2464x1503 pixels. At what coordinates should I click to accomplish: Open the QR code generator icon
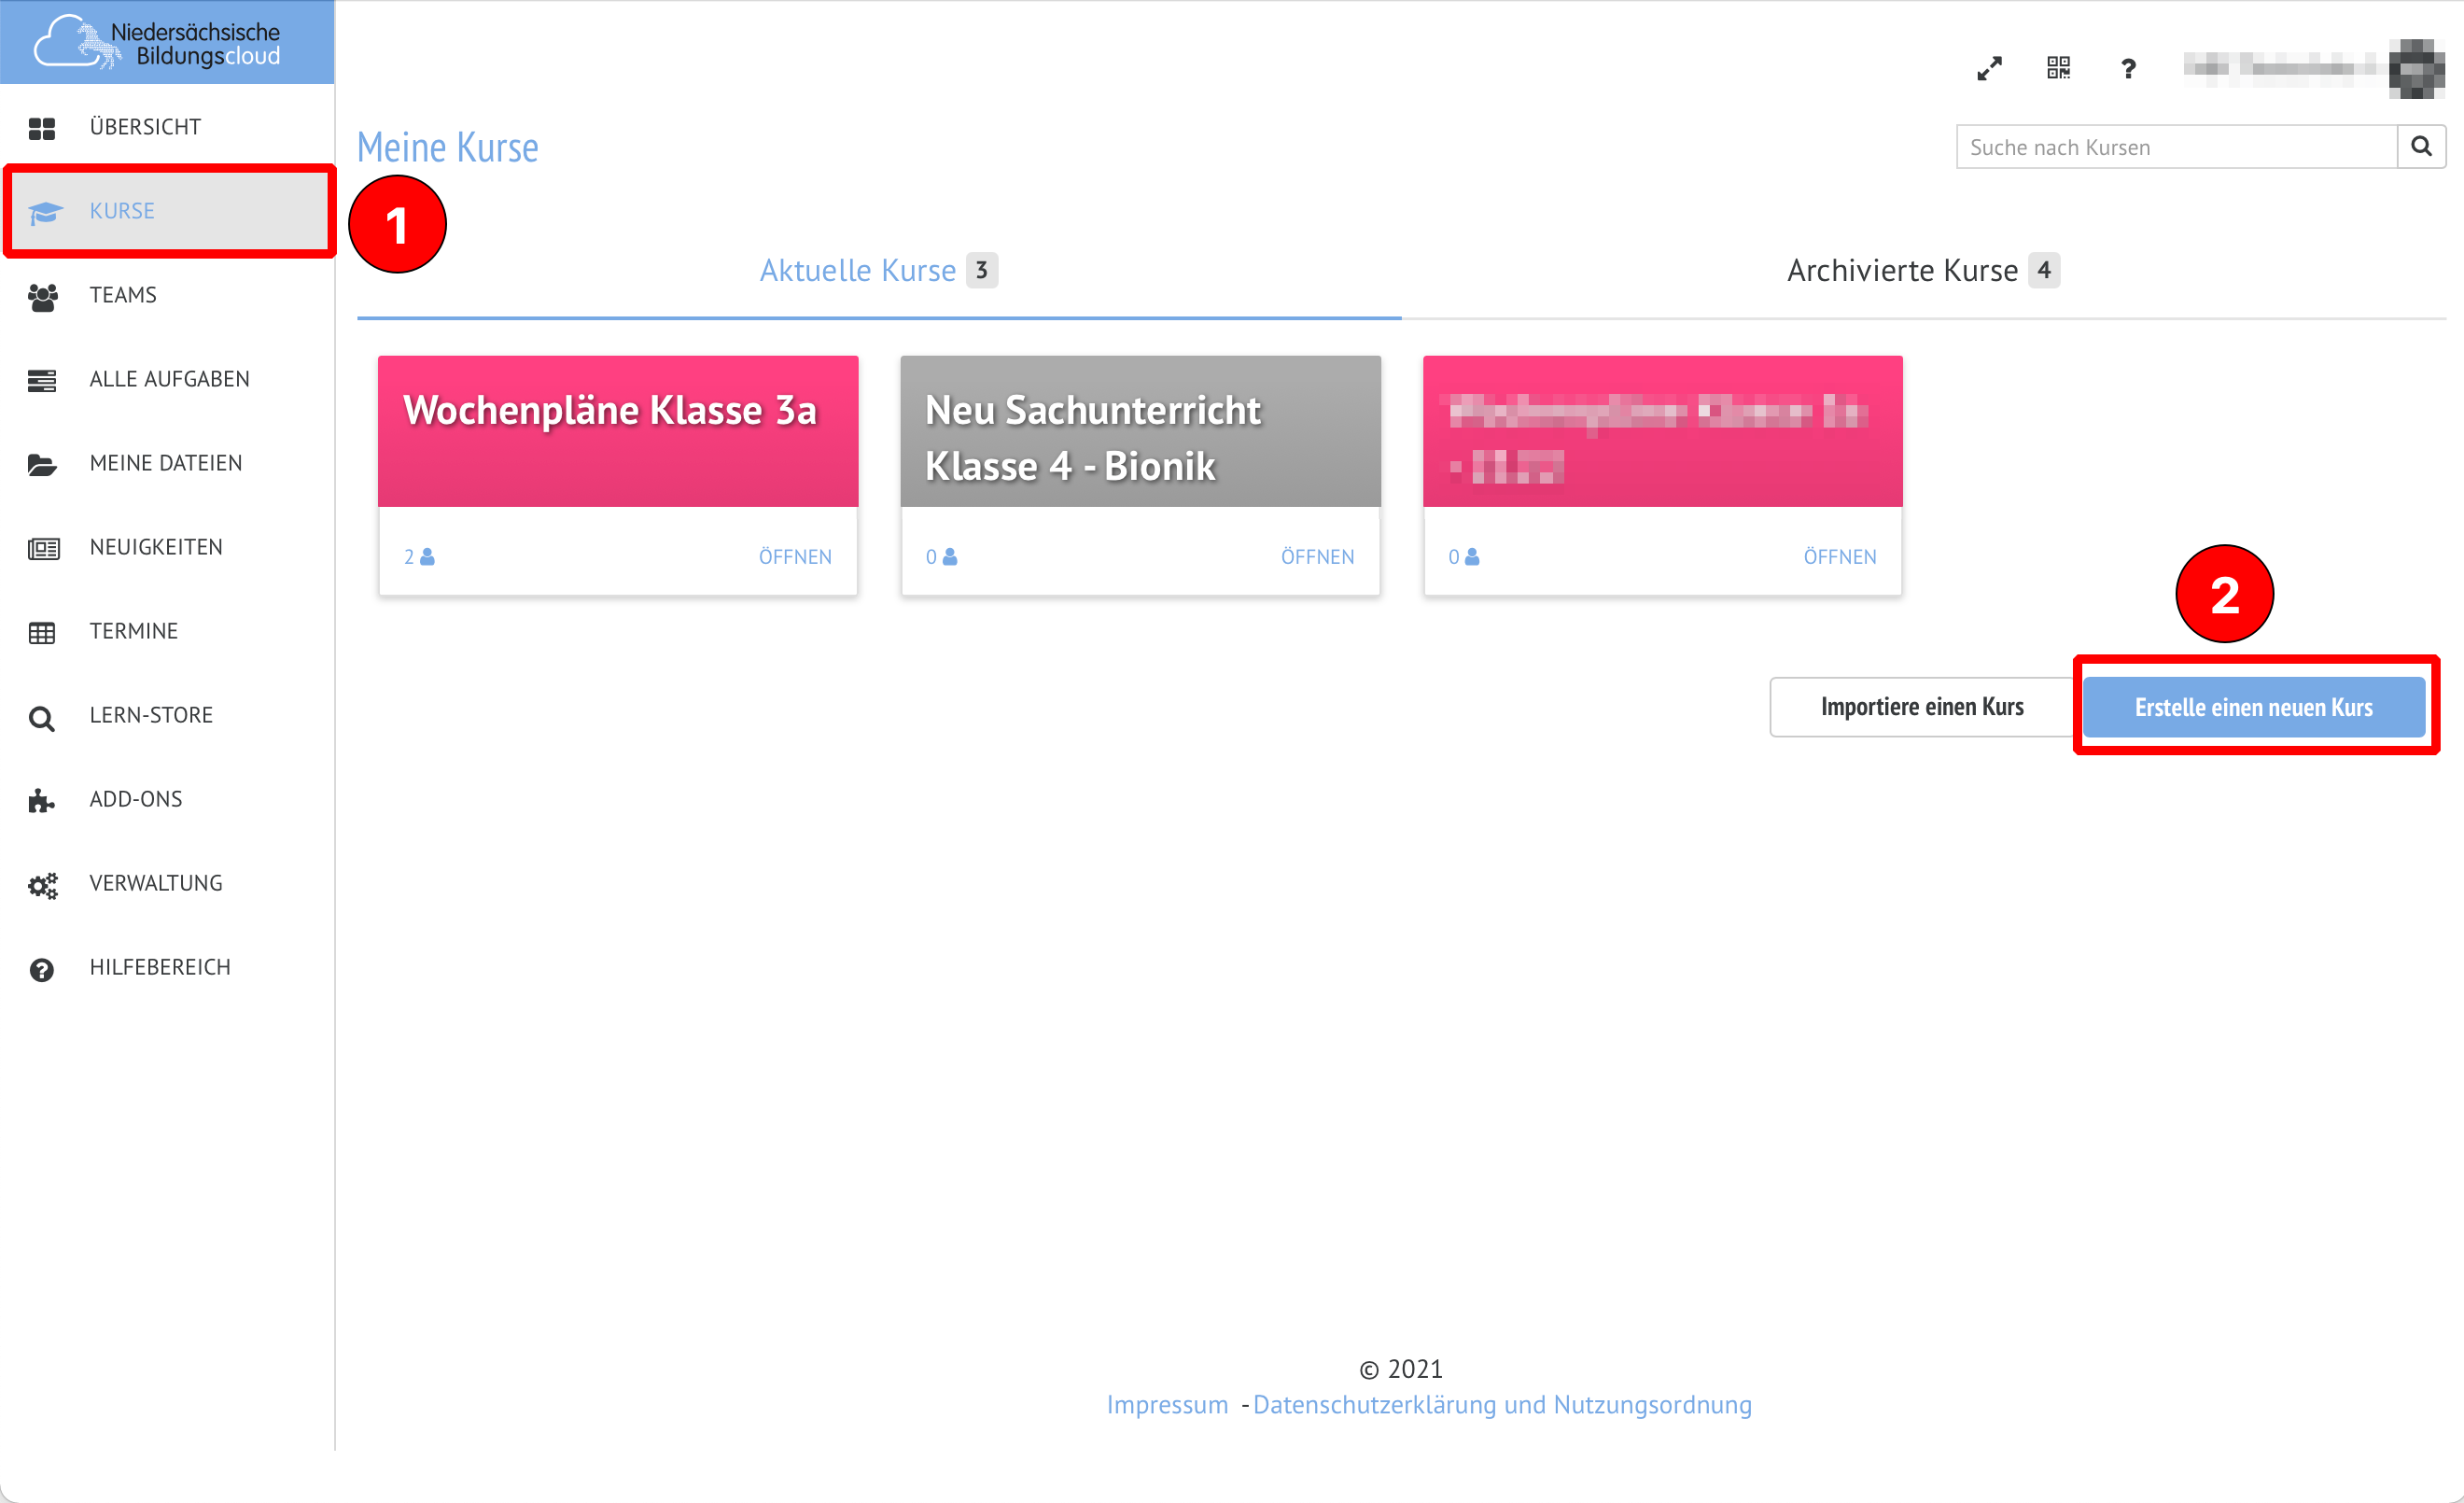coord(2058,68)
